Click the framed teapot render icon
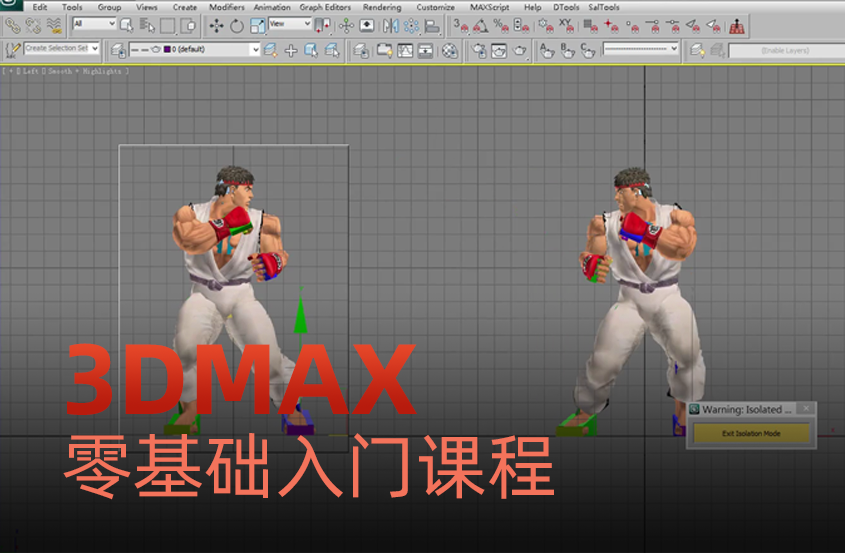Screen dimensions: 845x553 [499, 50]
